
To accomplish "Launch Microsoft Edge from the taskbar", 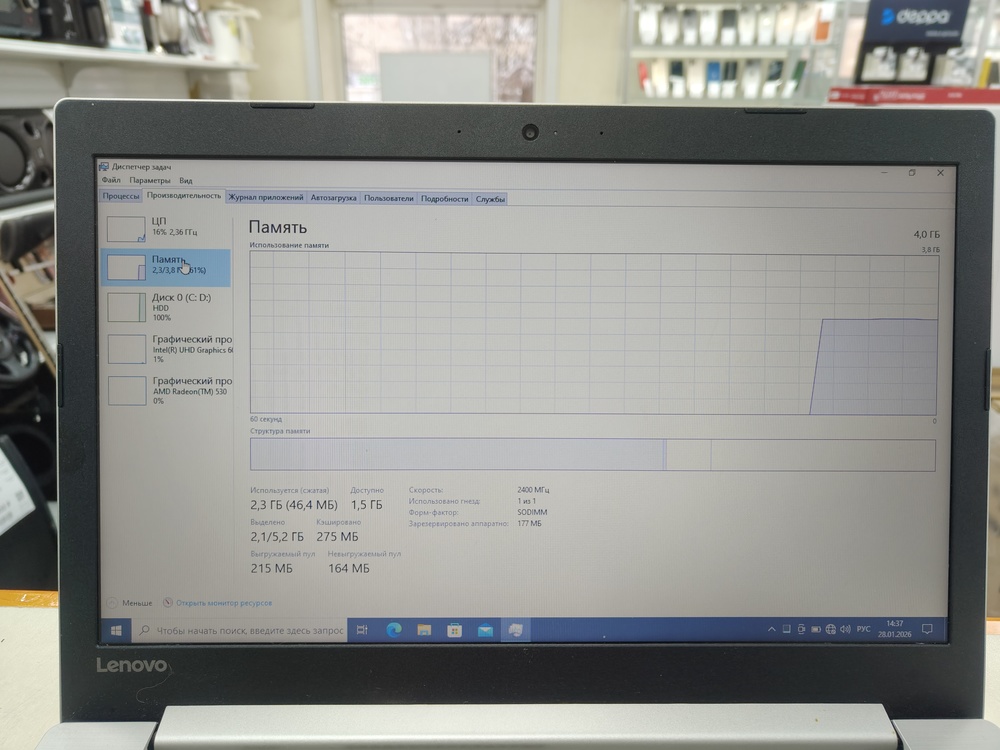I will 393,630.
